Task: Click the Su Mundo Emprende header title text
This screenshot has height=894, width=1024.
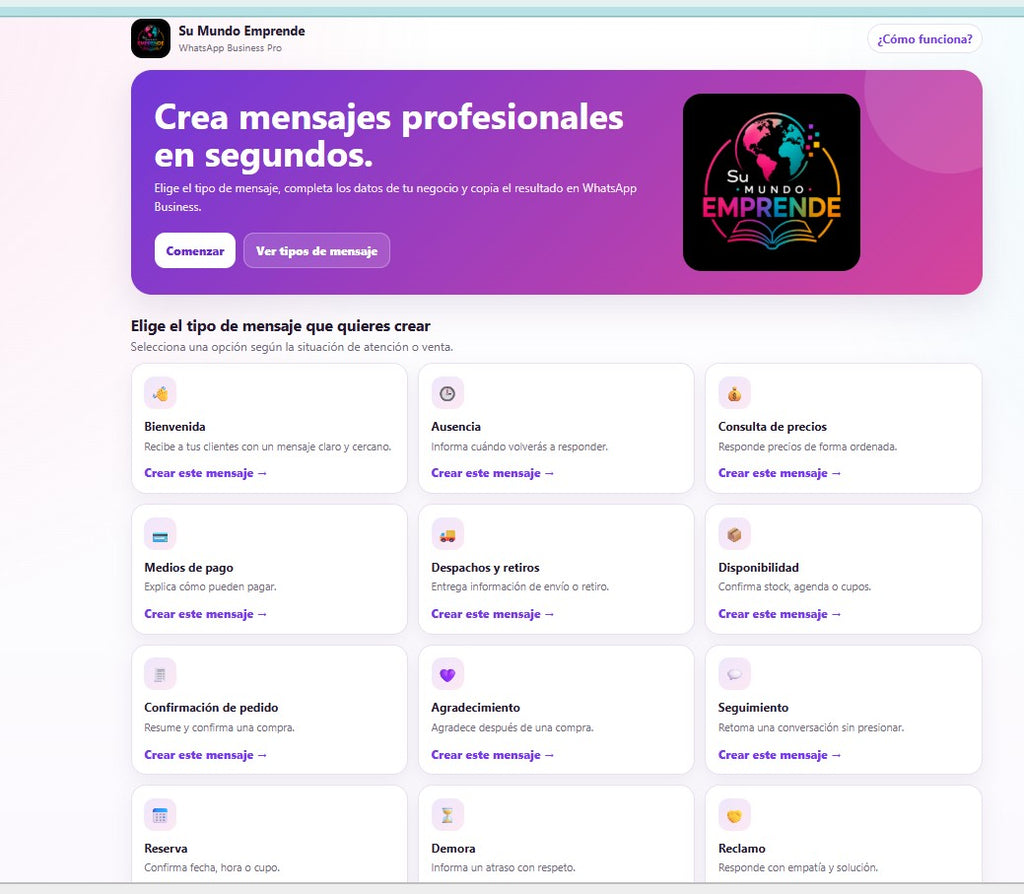Action: click(x=242, y=31)
